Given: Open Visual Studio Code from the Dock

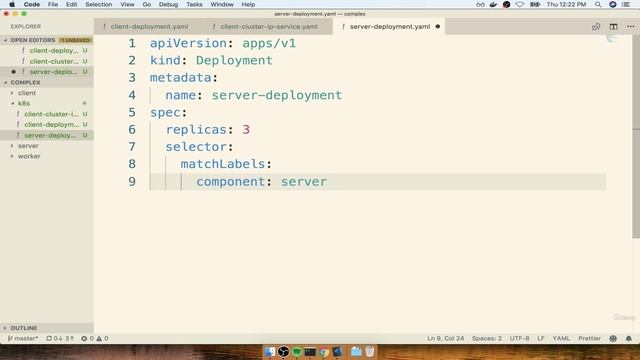Looking at the screenshot, I should 337,351.
